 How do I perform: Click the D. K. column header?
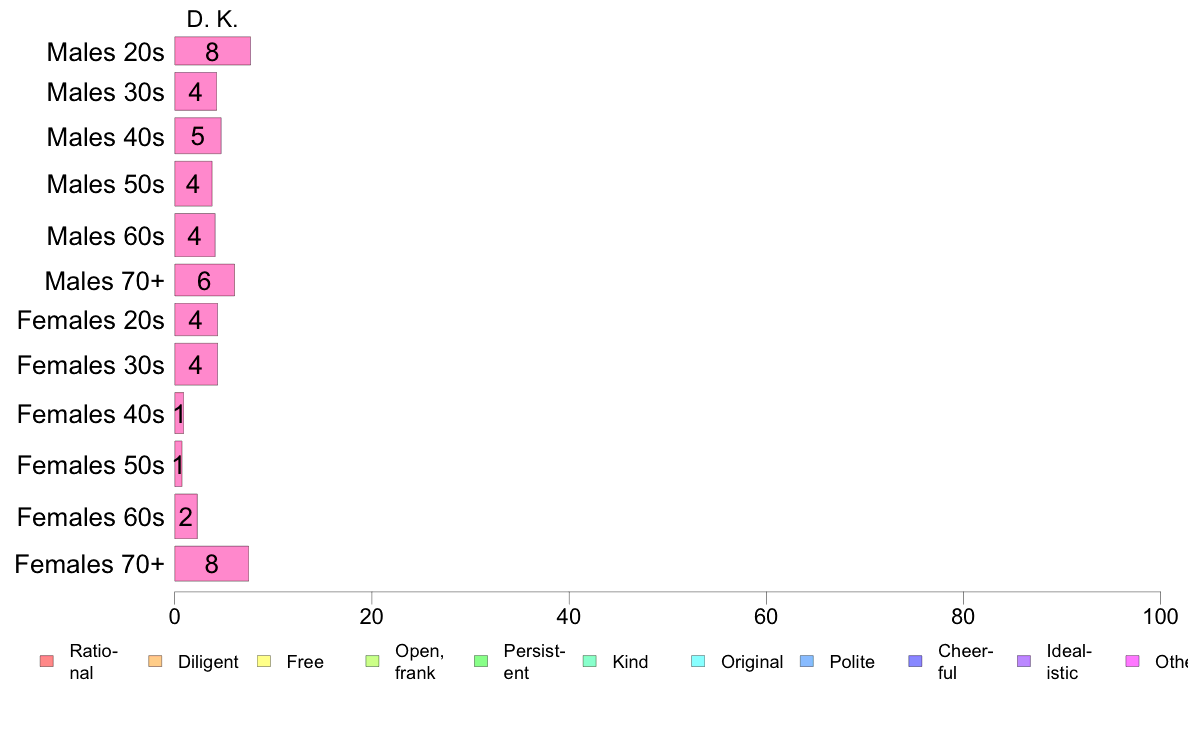[x=212, y=20]
